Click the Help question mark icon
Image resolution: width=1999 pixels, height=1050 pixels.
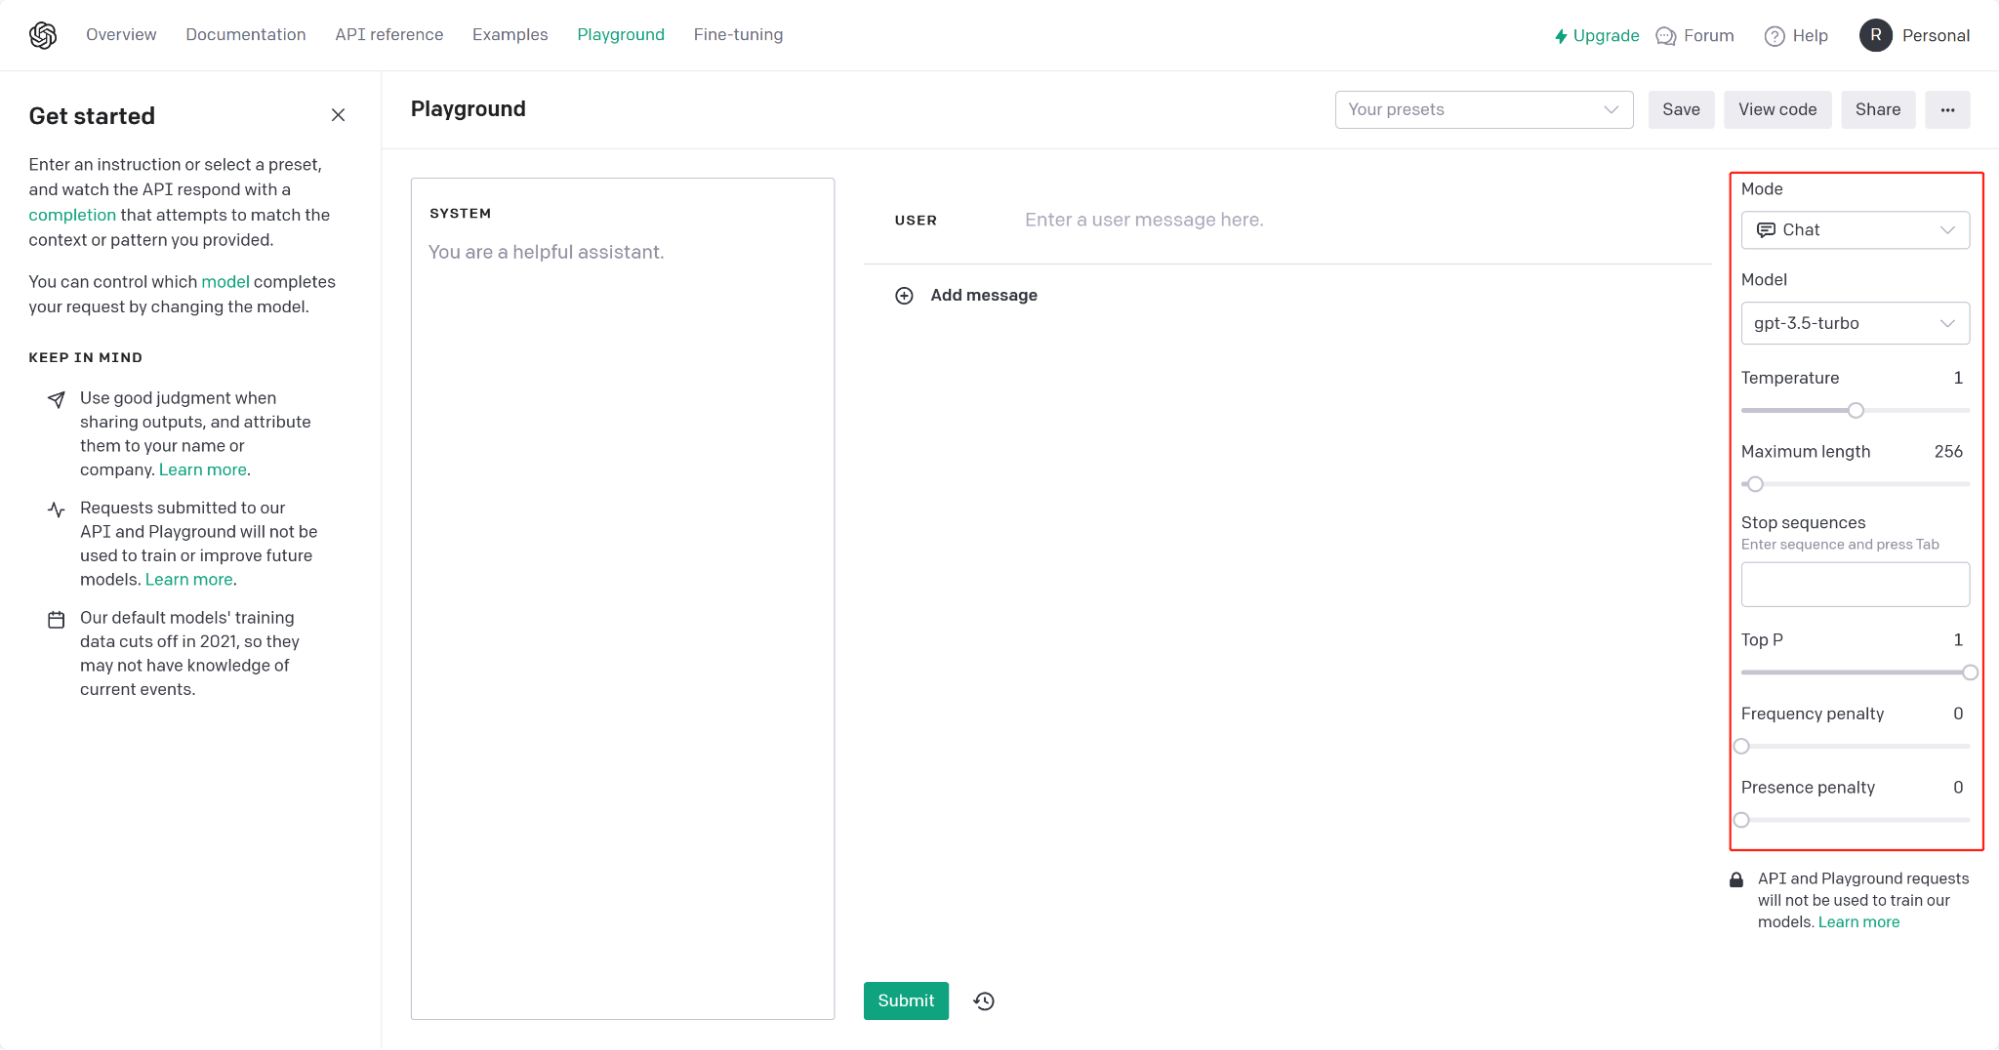[x=1774, y=36]
